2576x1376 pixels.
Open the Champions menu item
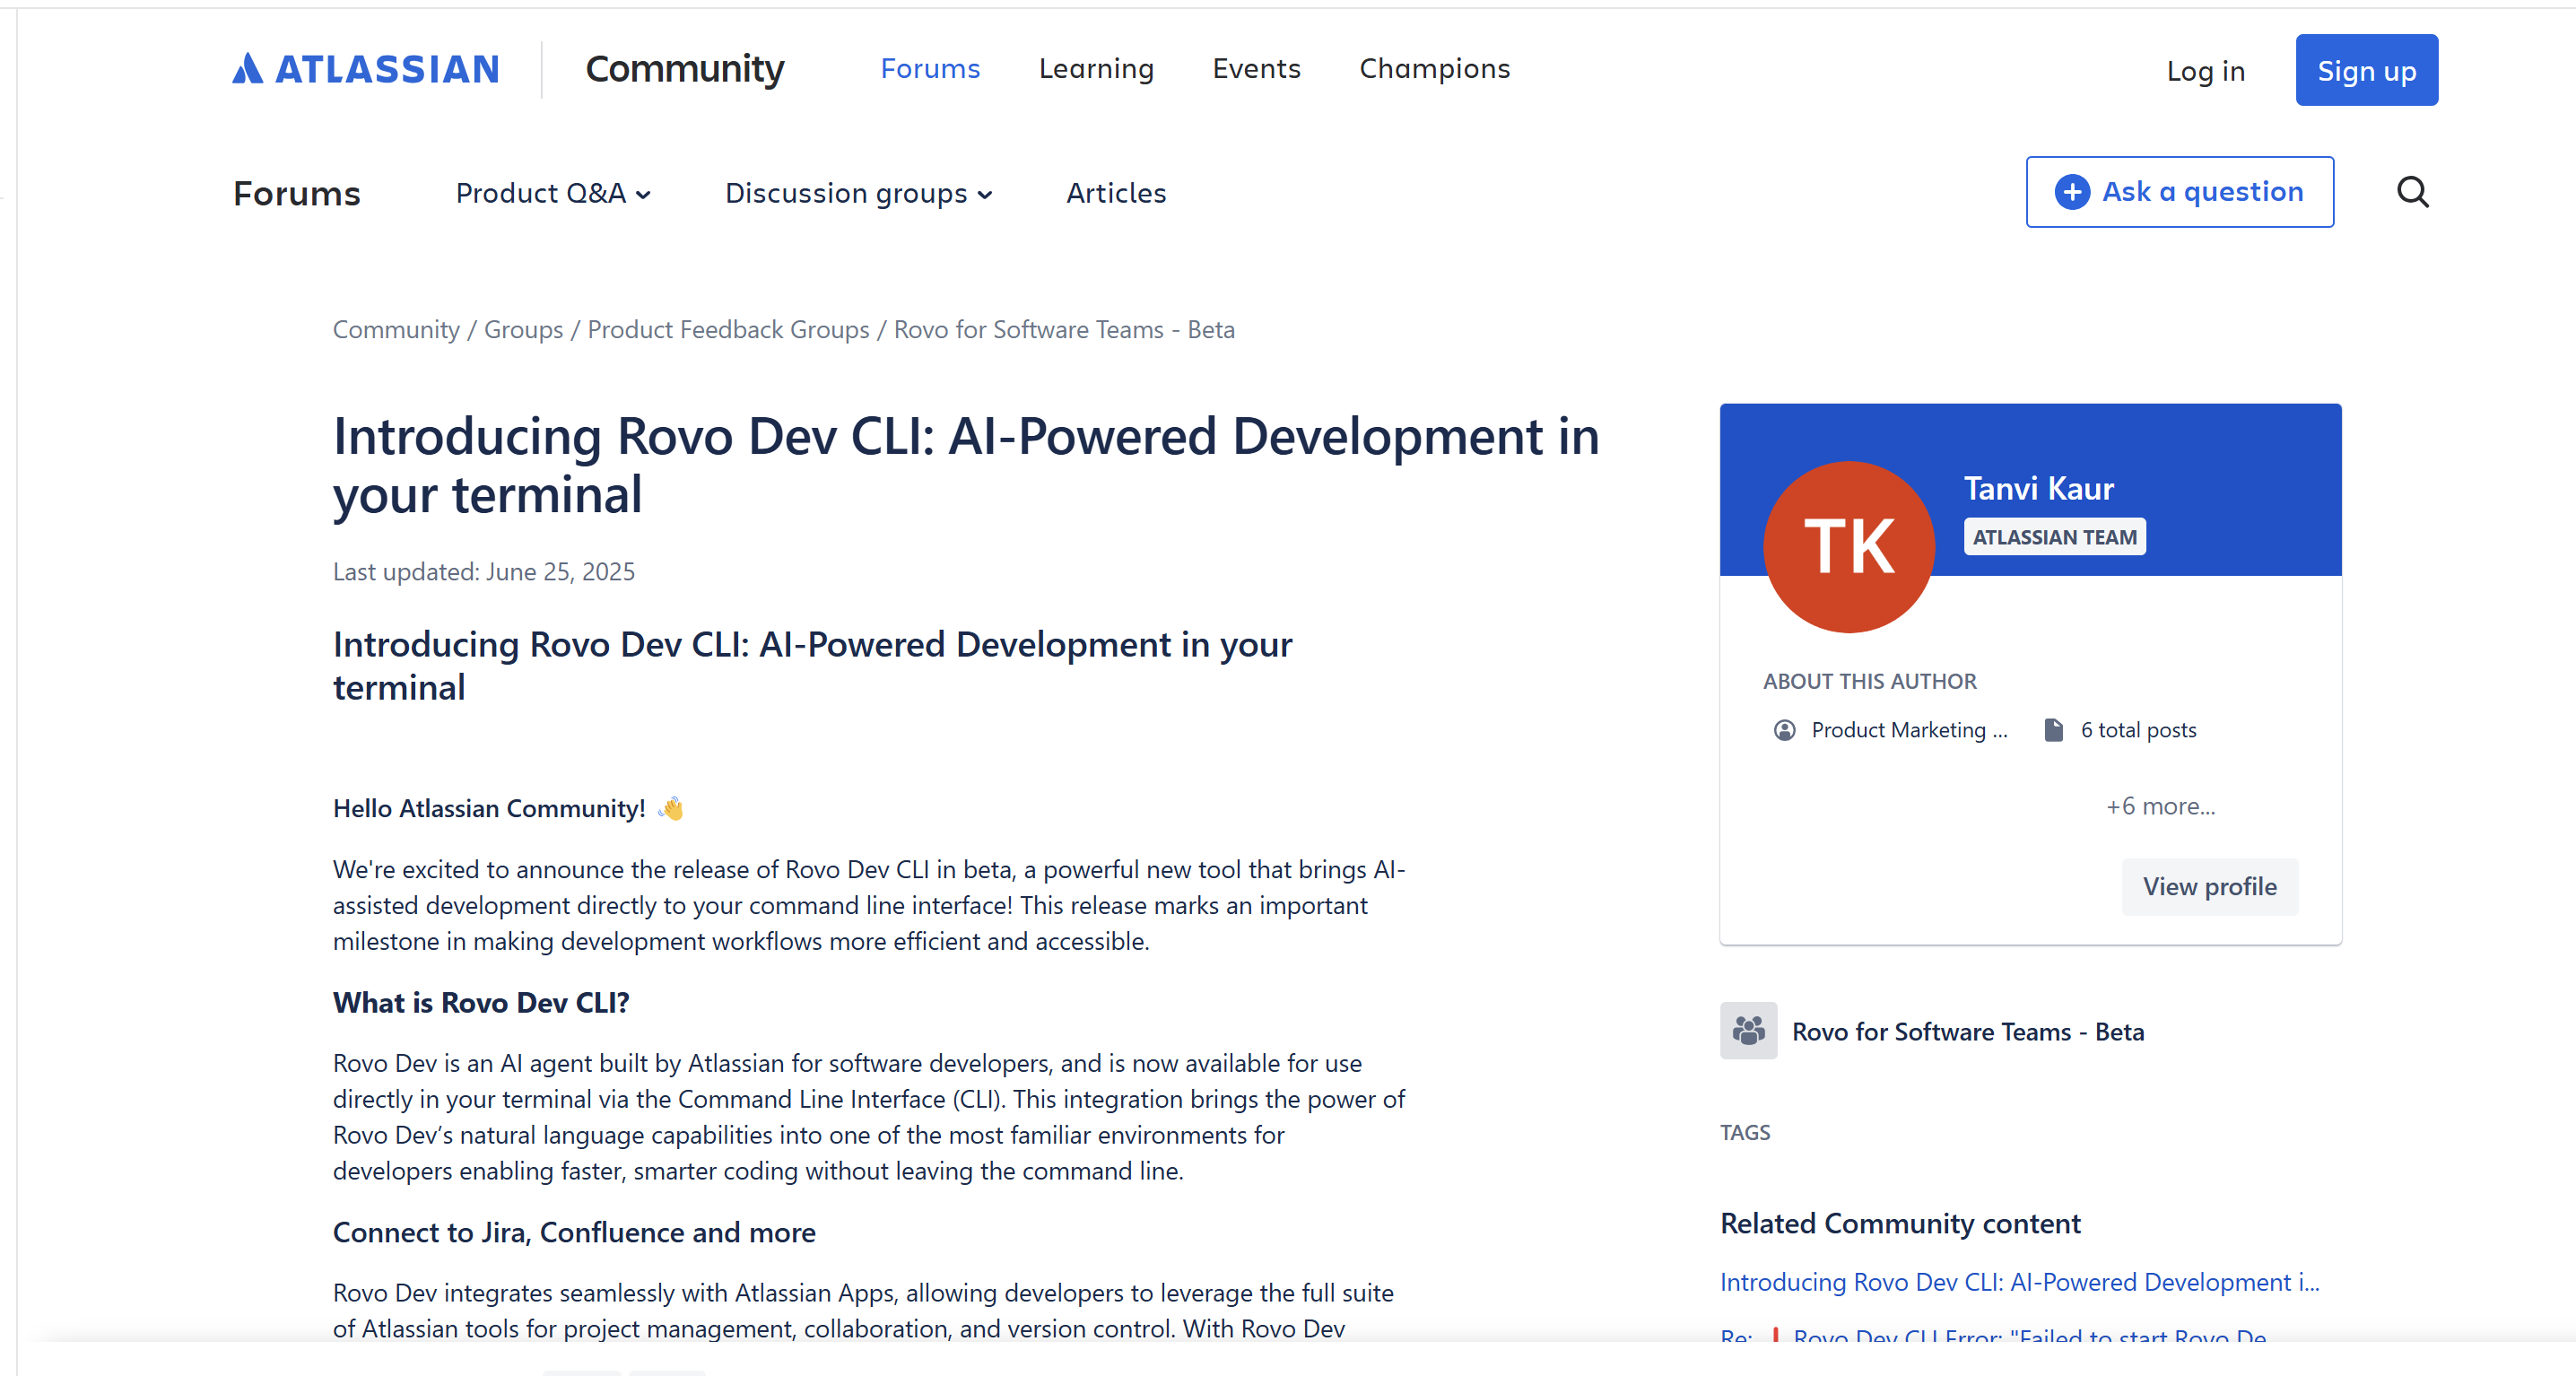(1434, 69)
